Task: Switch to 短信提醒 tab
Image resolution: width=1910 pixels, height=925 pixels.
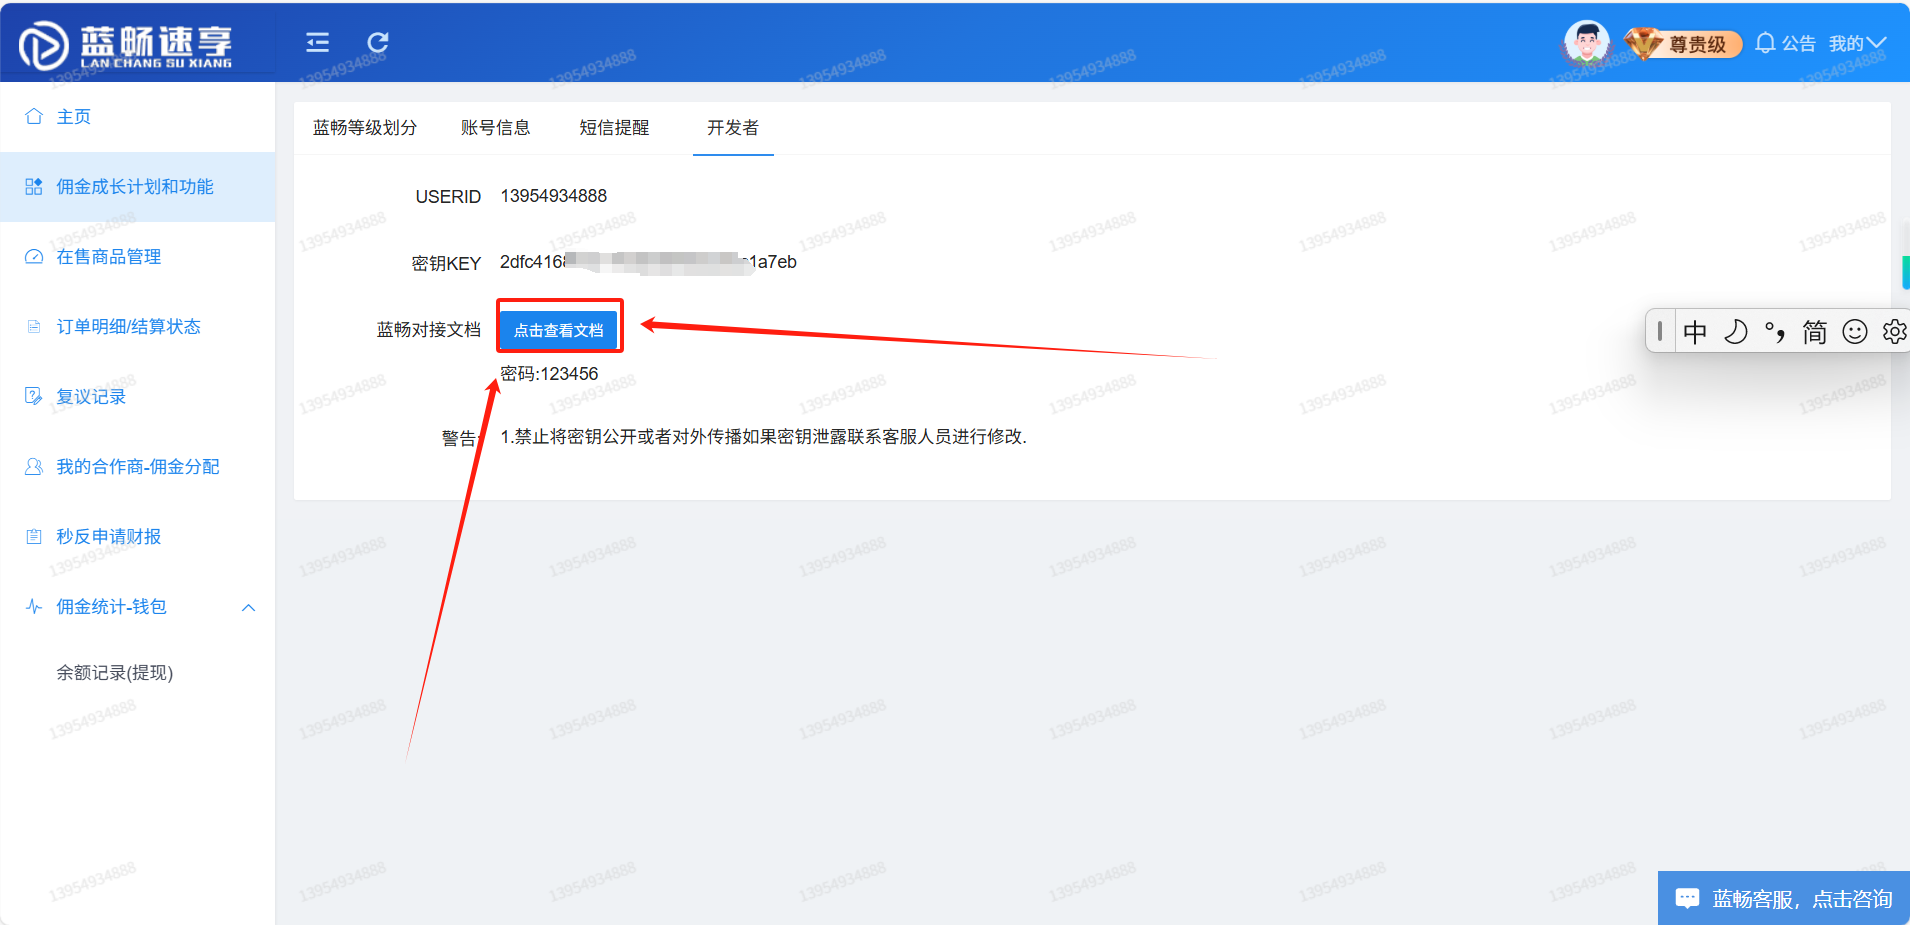Action: tap(615, 128)
